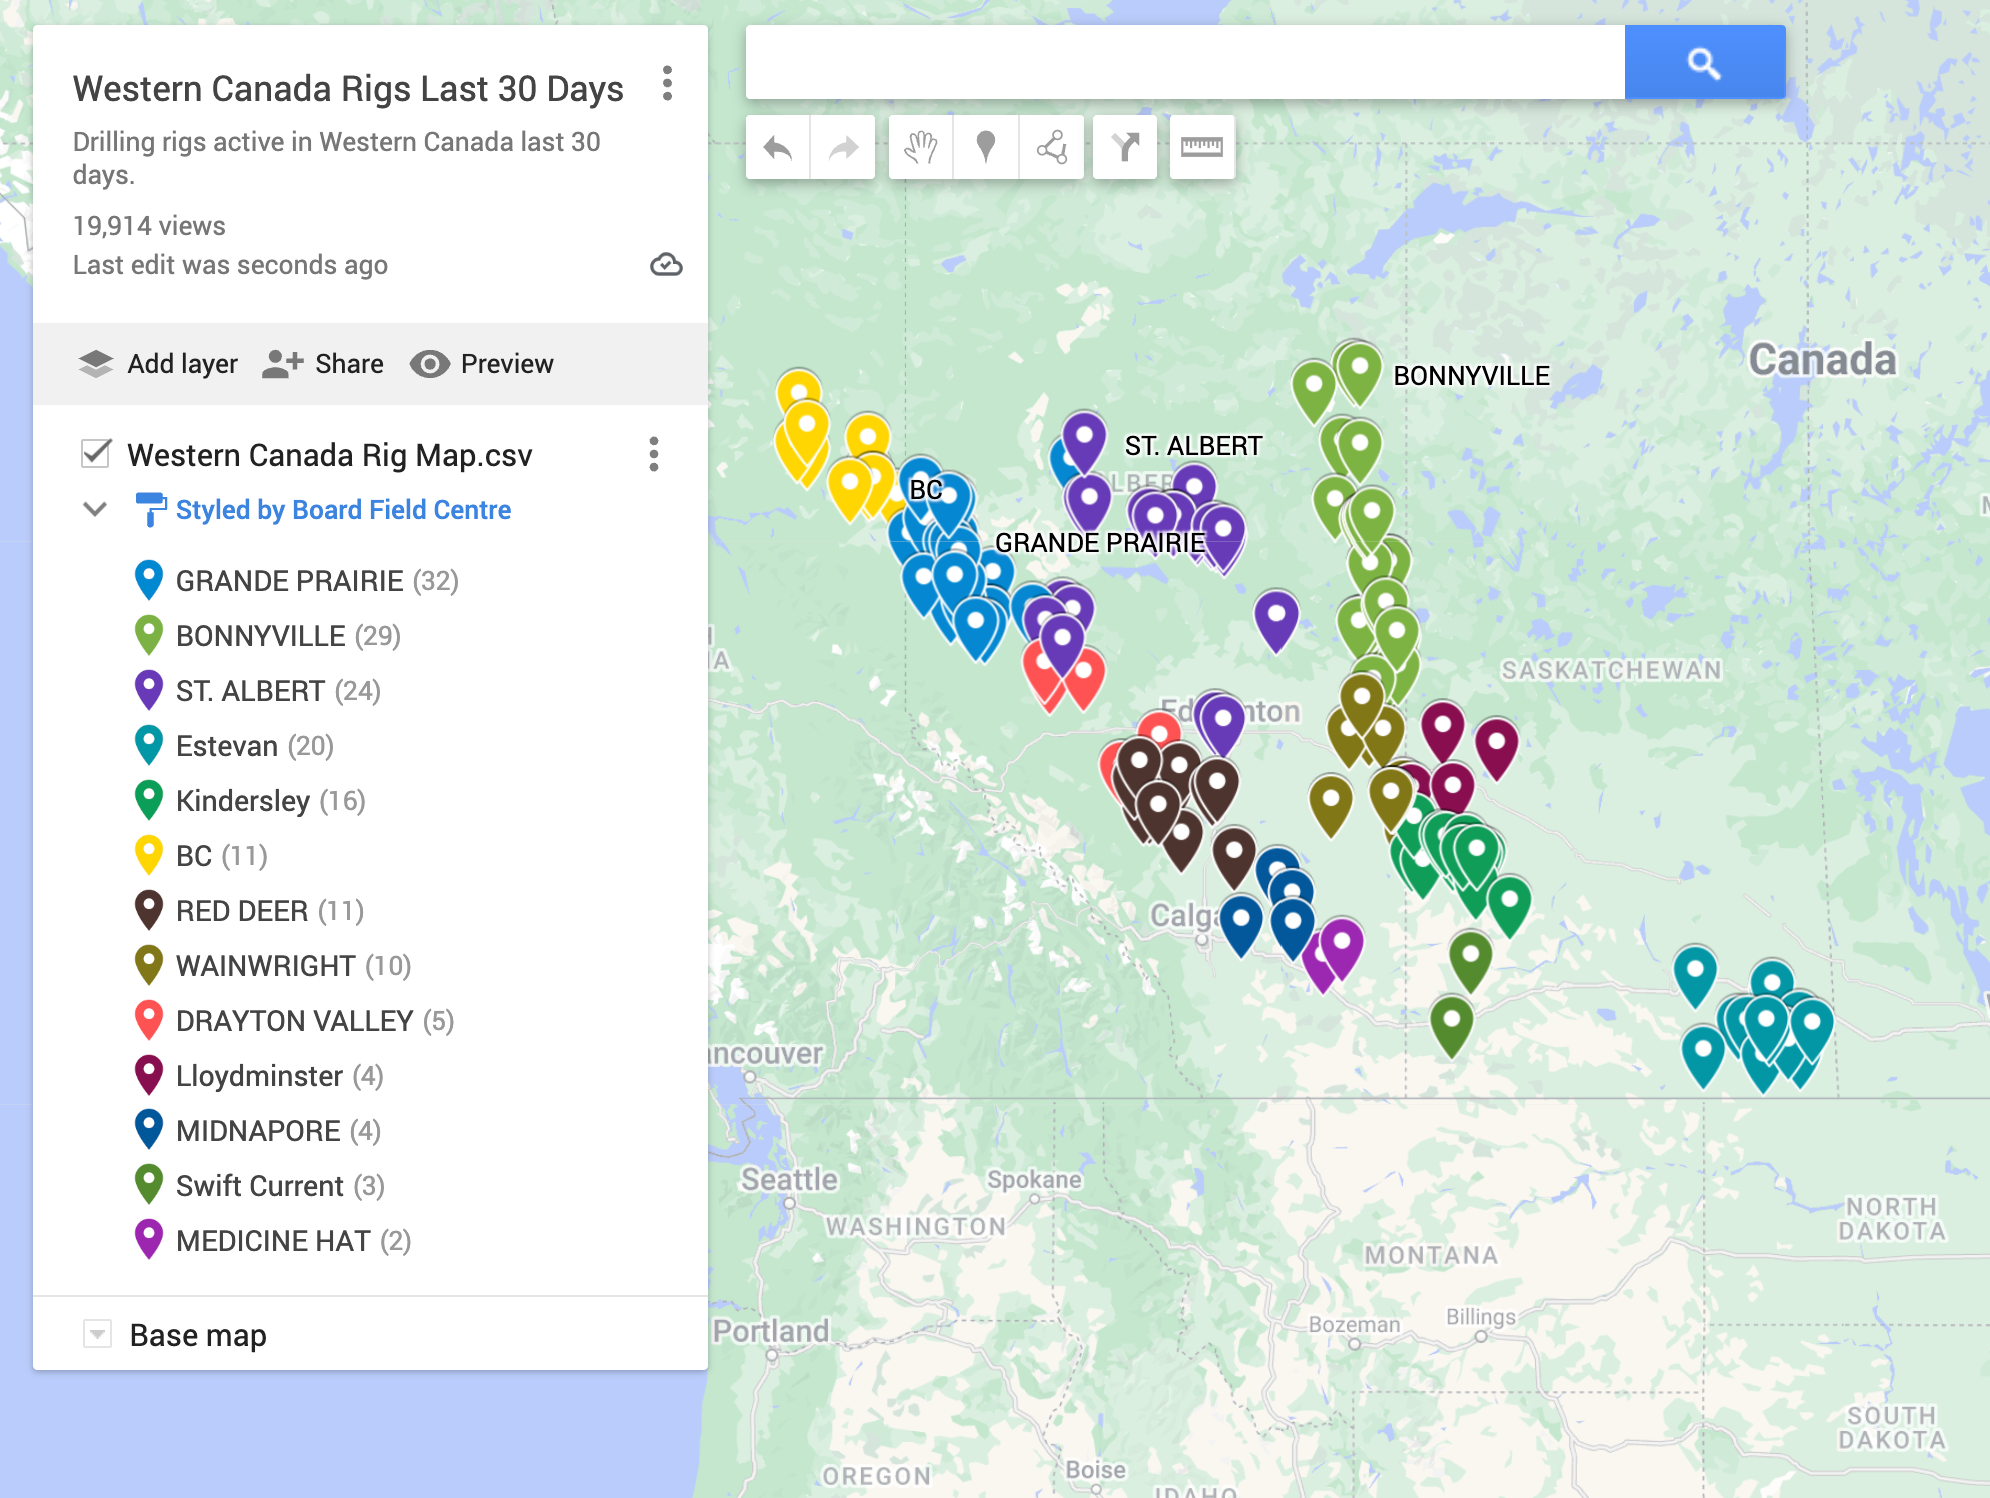1990x1498 pixels.
Task: Select the Estevan group marker icon
Action: [148, 744]
